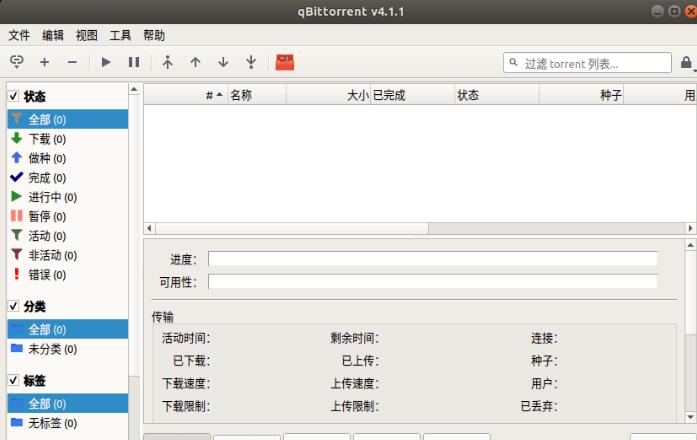Click the 进度 progress bar
Image resolution: width=697 pixels, height=440 pixels.
pyautogui.click(x=433, y=258)
